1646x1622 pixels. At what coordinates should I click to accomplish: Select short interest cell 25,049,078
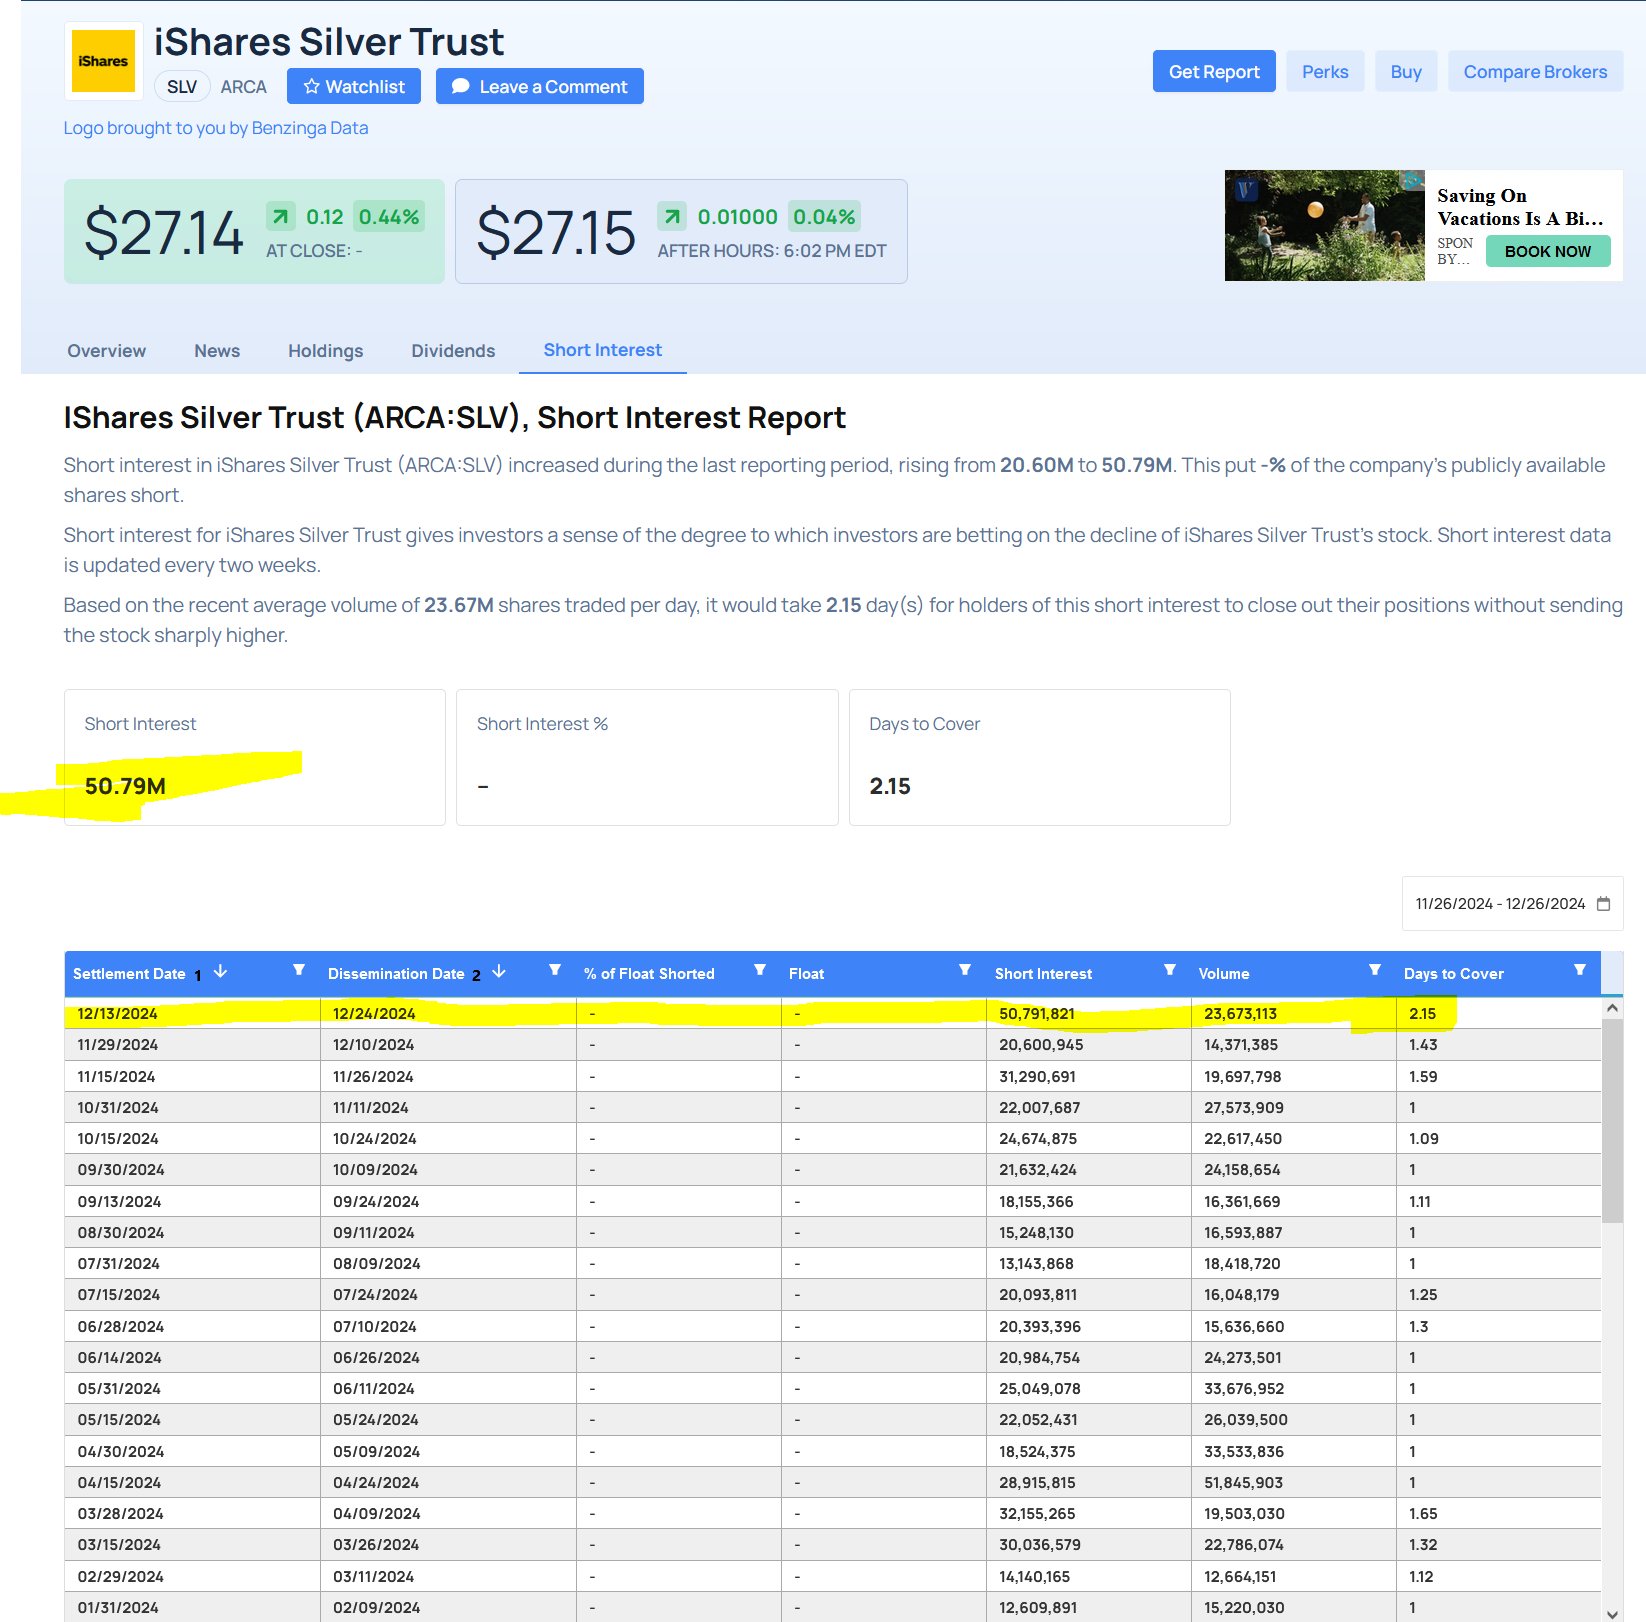1089,1388
